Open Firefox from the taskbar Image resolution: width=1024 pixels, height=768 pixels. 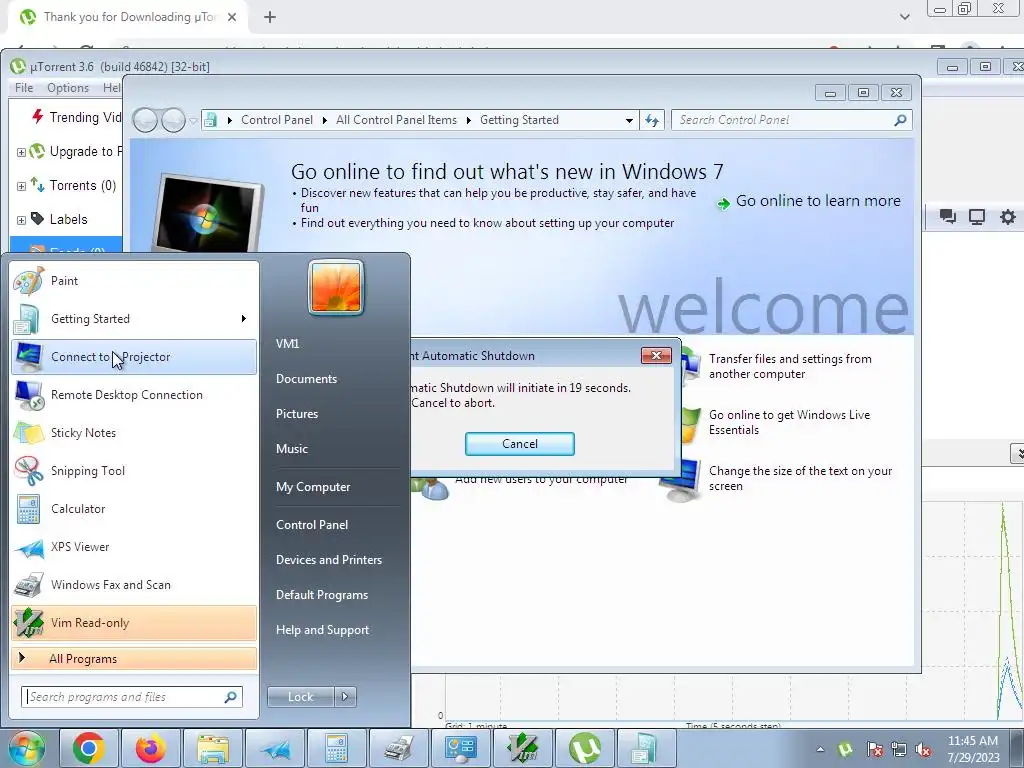150,748
